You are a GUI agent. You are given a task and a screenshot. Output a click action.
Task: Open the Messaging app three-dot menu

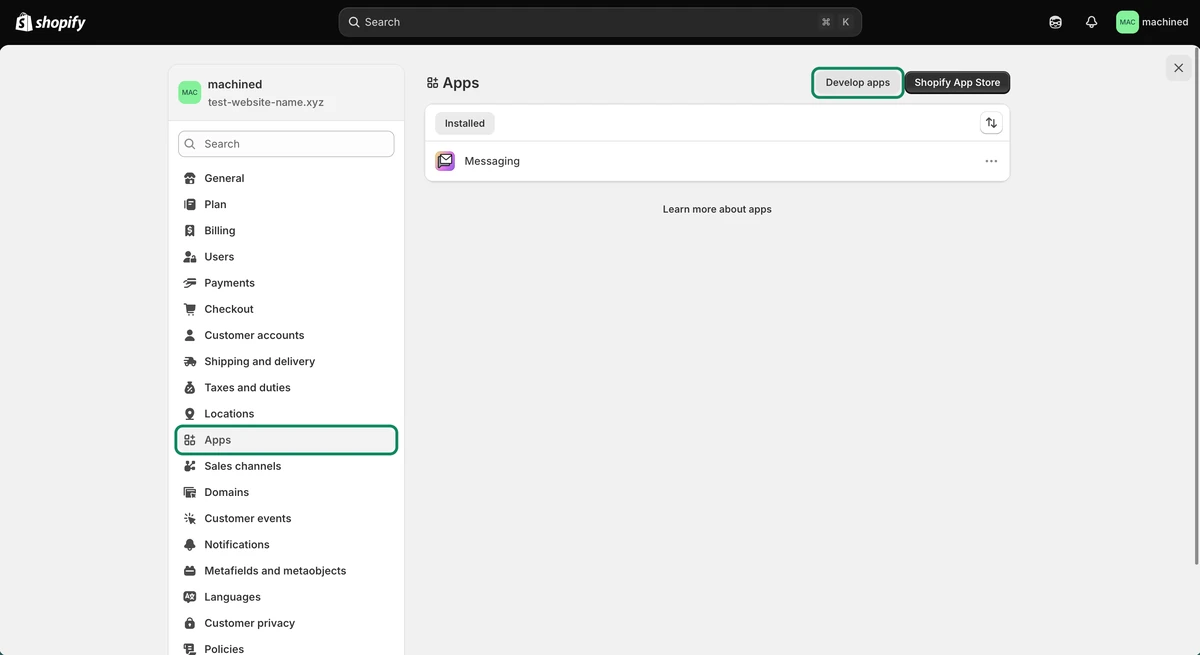(991, 161)
